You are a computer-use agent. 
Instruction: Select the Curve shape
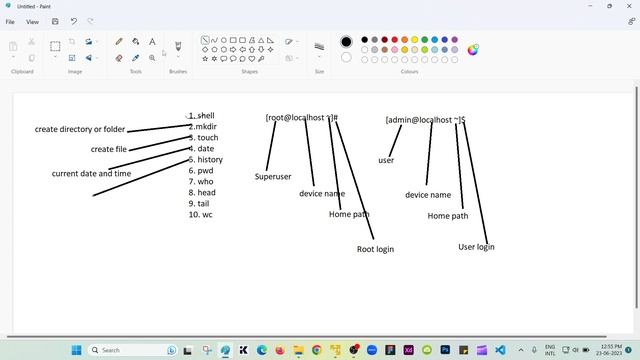coord(214,40)
